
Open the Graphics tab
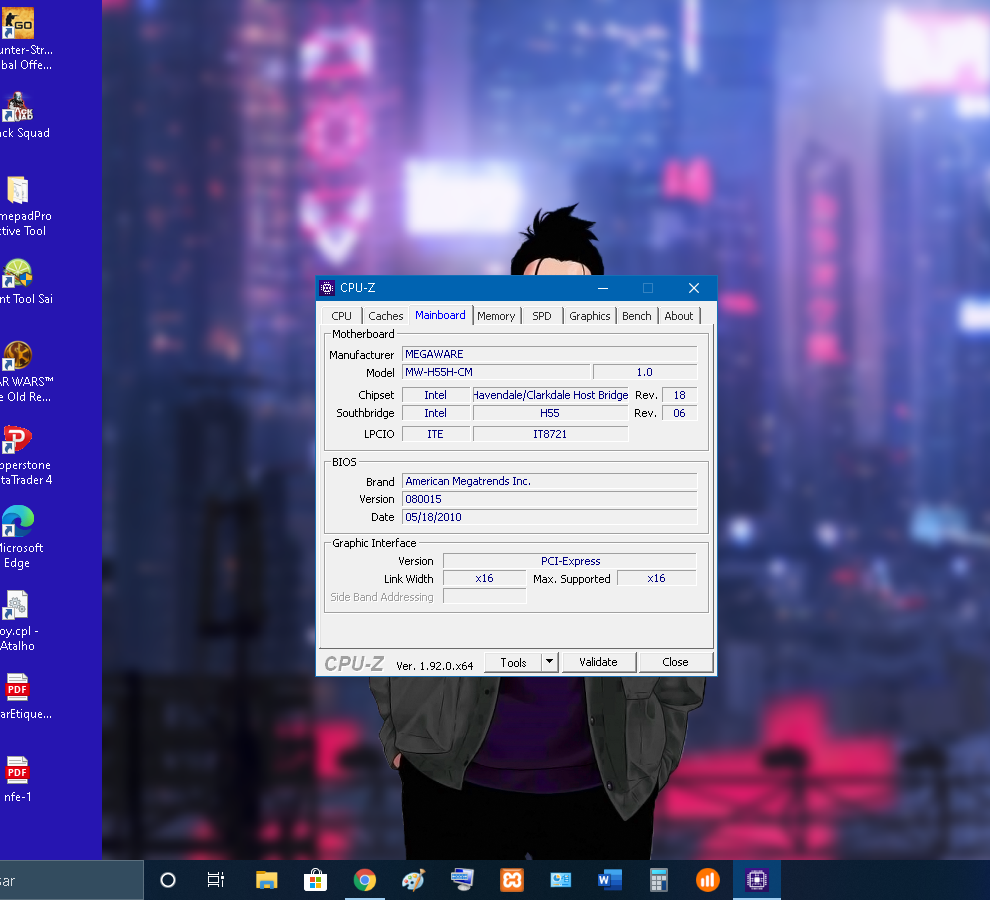[590, 316]
